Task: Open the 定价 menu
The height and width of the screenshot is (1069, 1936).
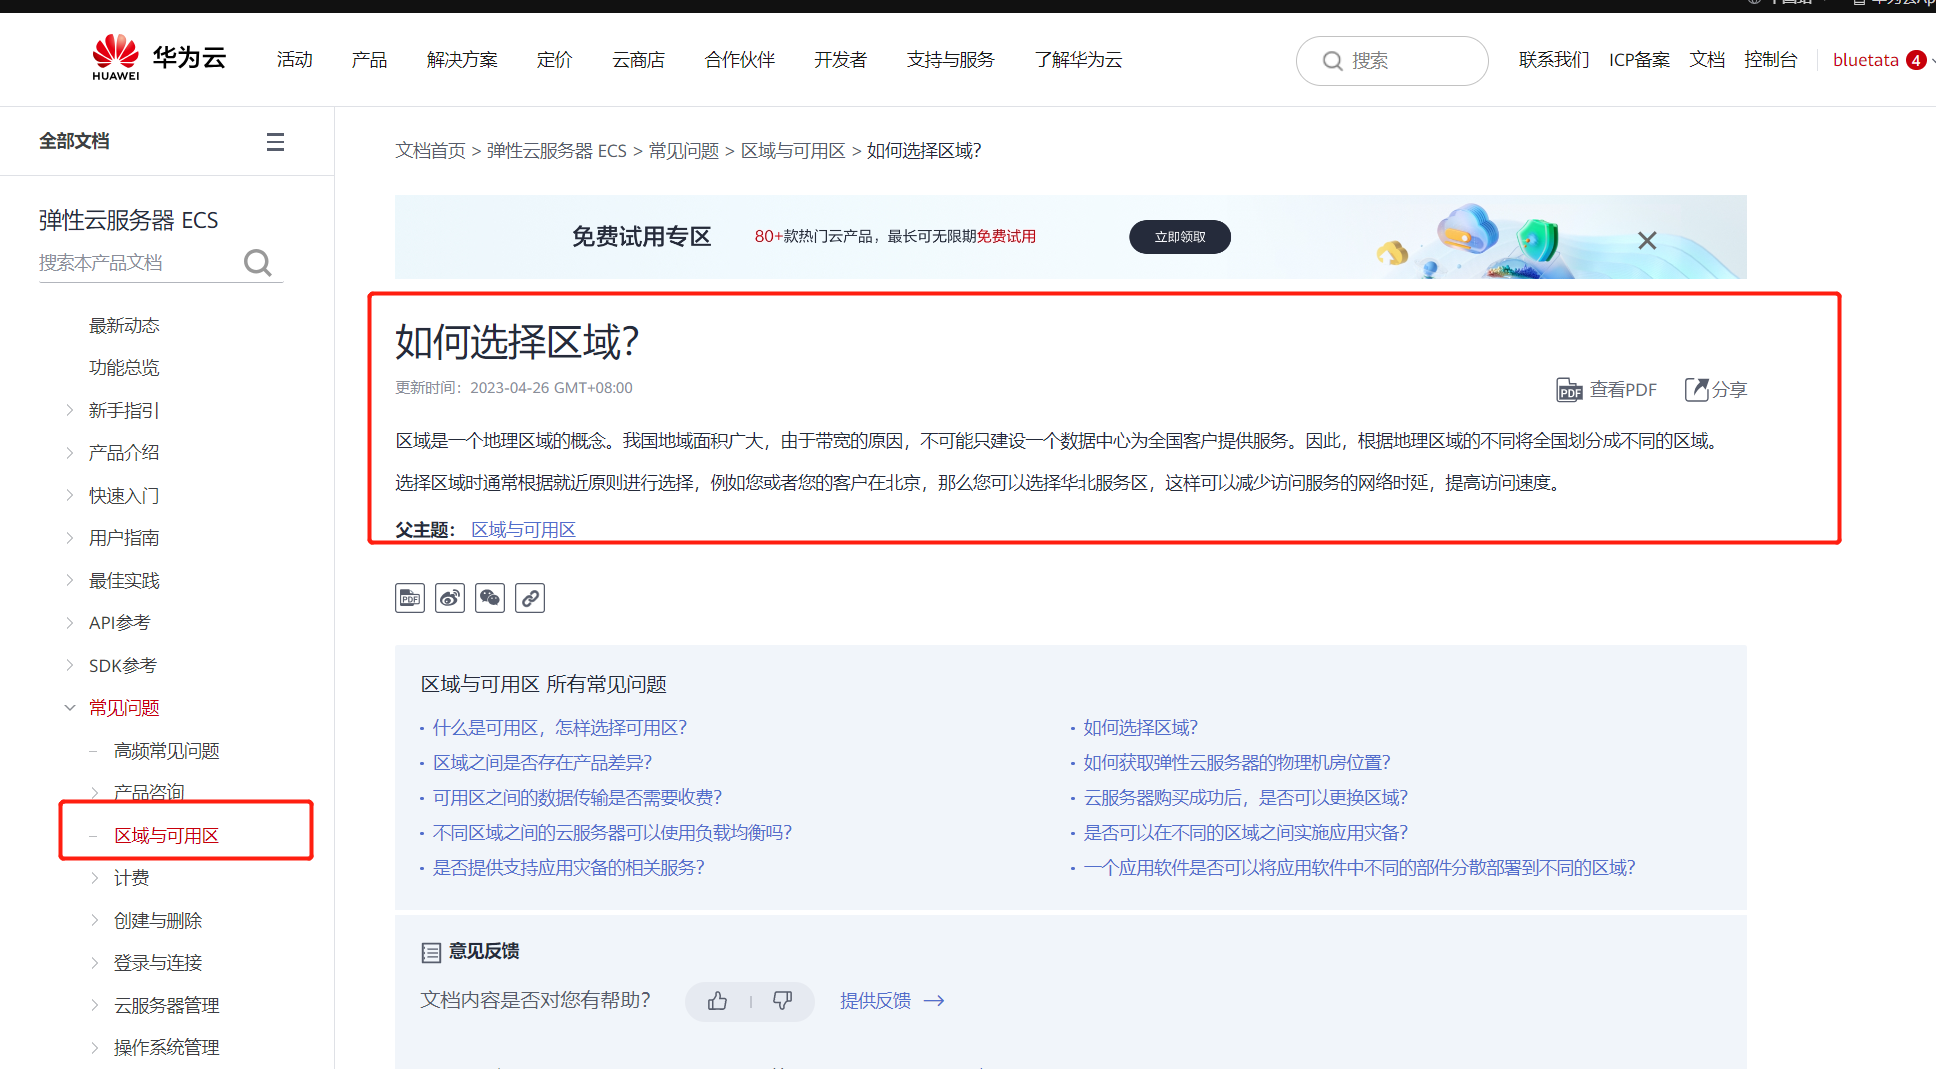Action: (x=555, y=60)
